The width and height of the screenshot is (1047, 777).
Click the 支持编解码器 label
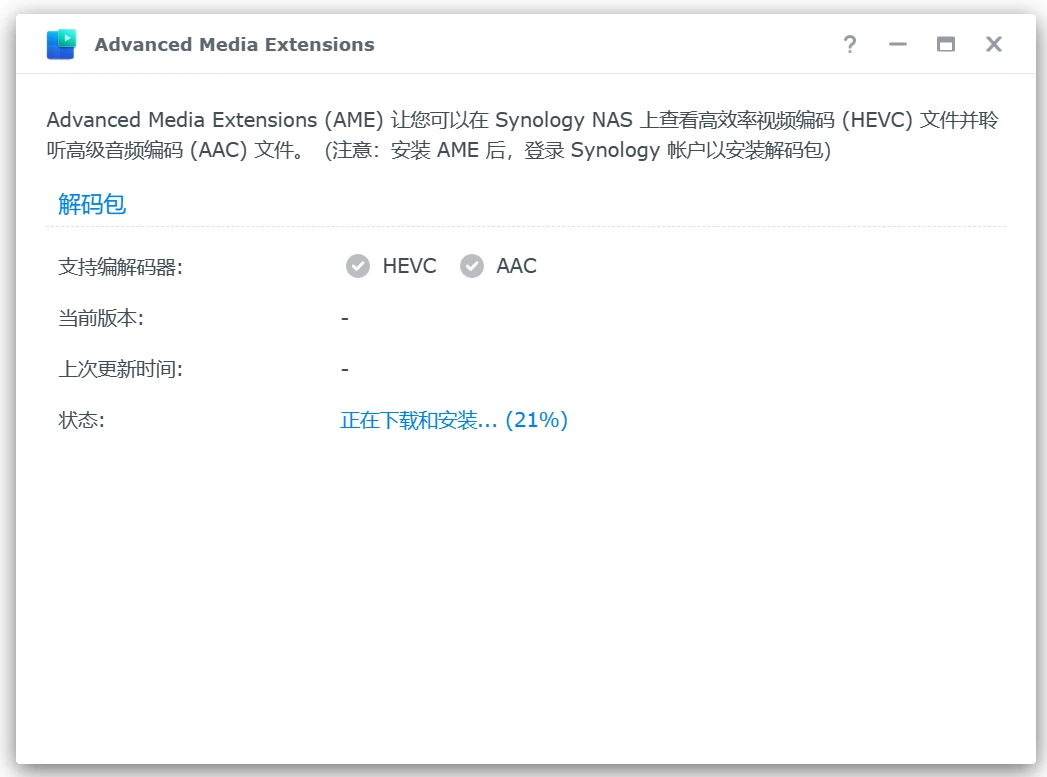(x=120, y=267)
